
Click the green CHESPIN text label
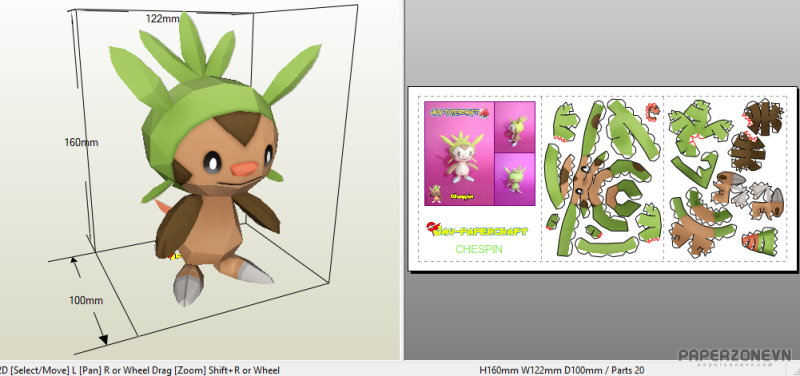479,249
